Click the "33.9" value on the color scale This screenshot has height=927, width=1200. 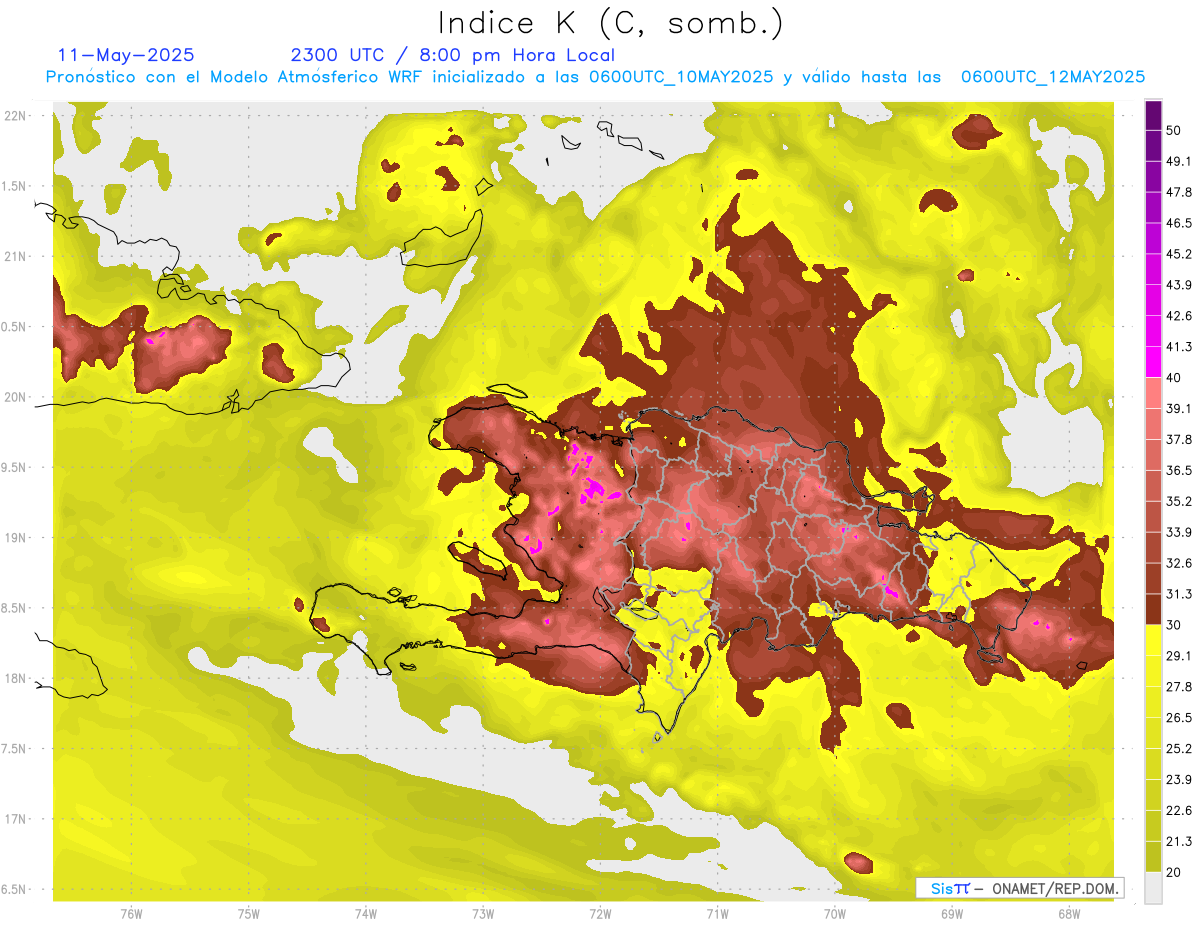tap(1179, 532)
